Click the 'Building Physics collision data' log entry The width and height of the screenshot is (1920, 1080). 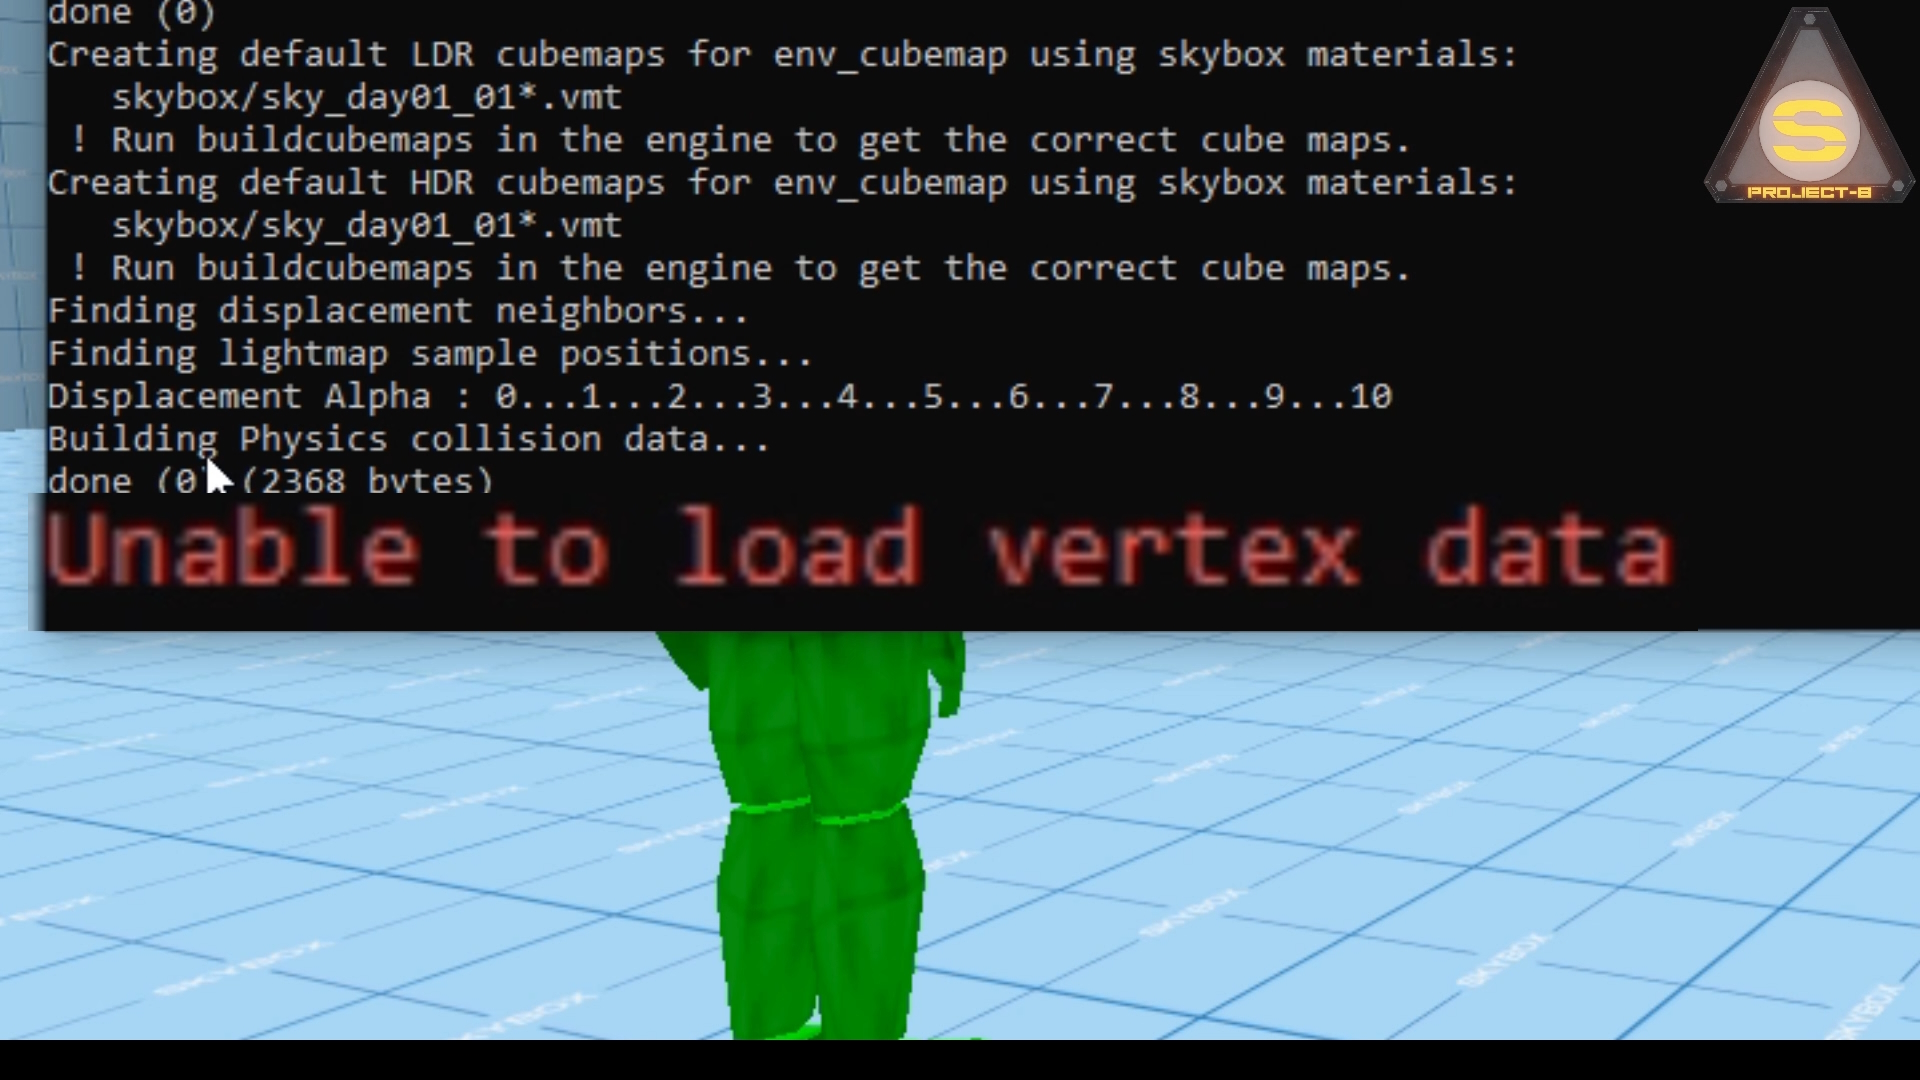[409, 439]
